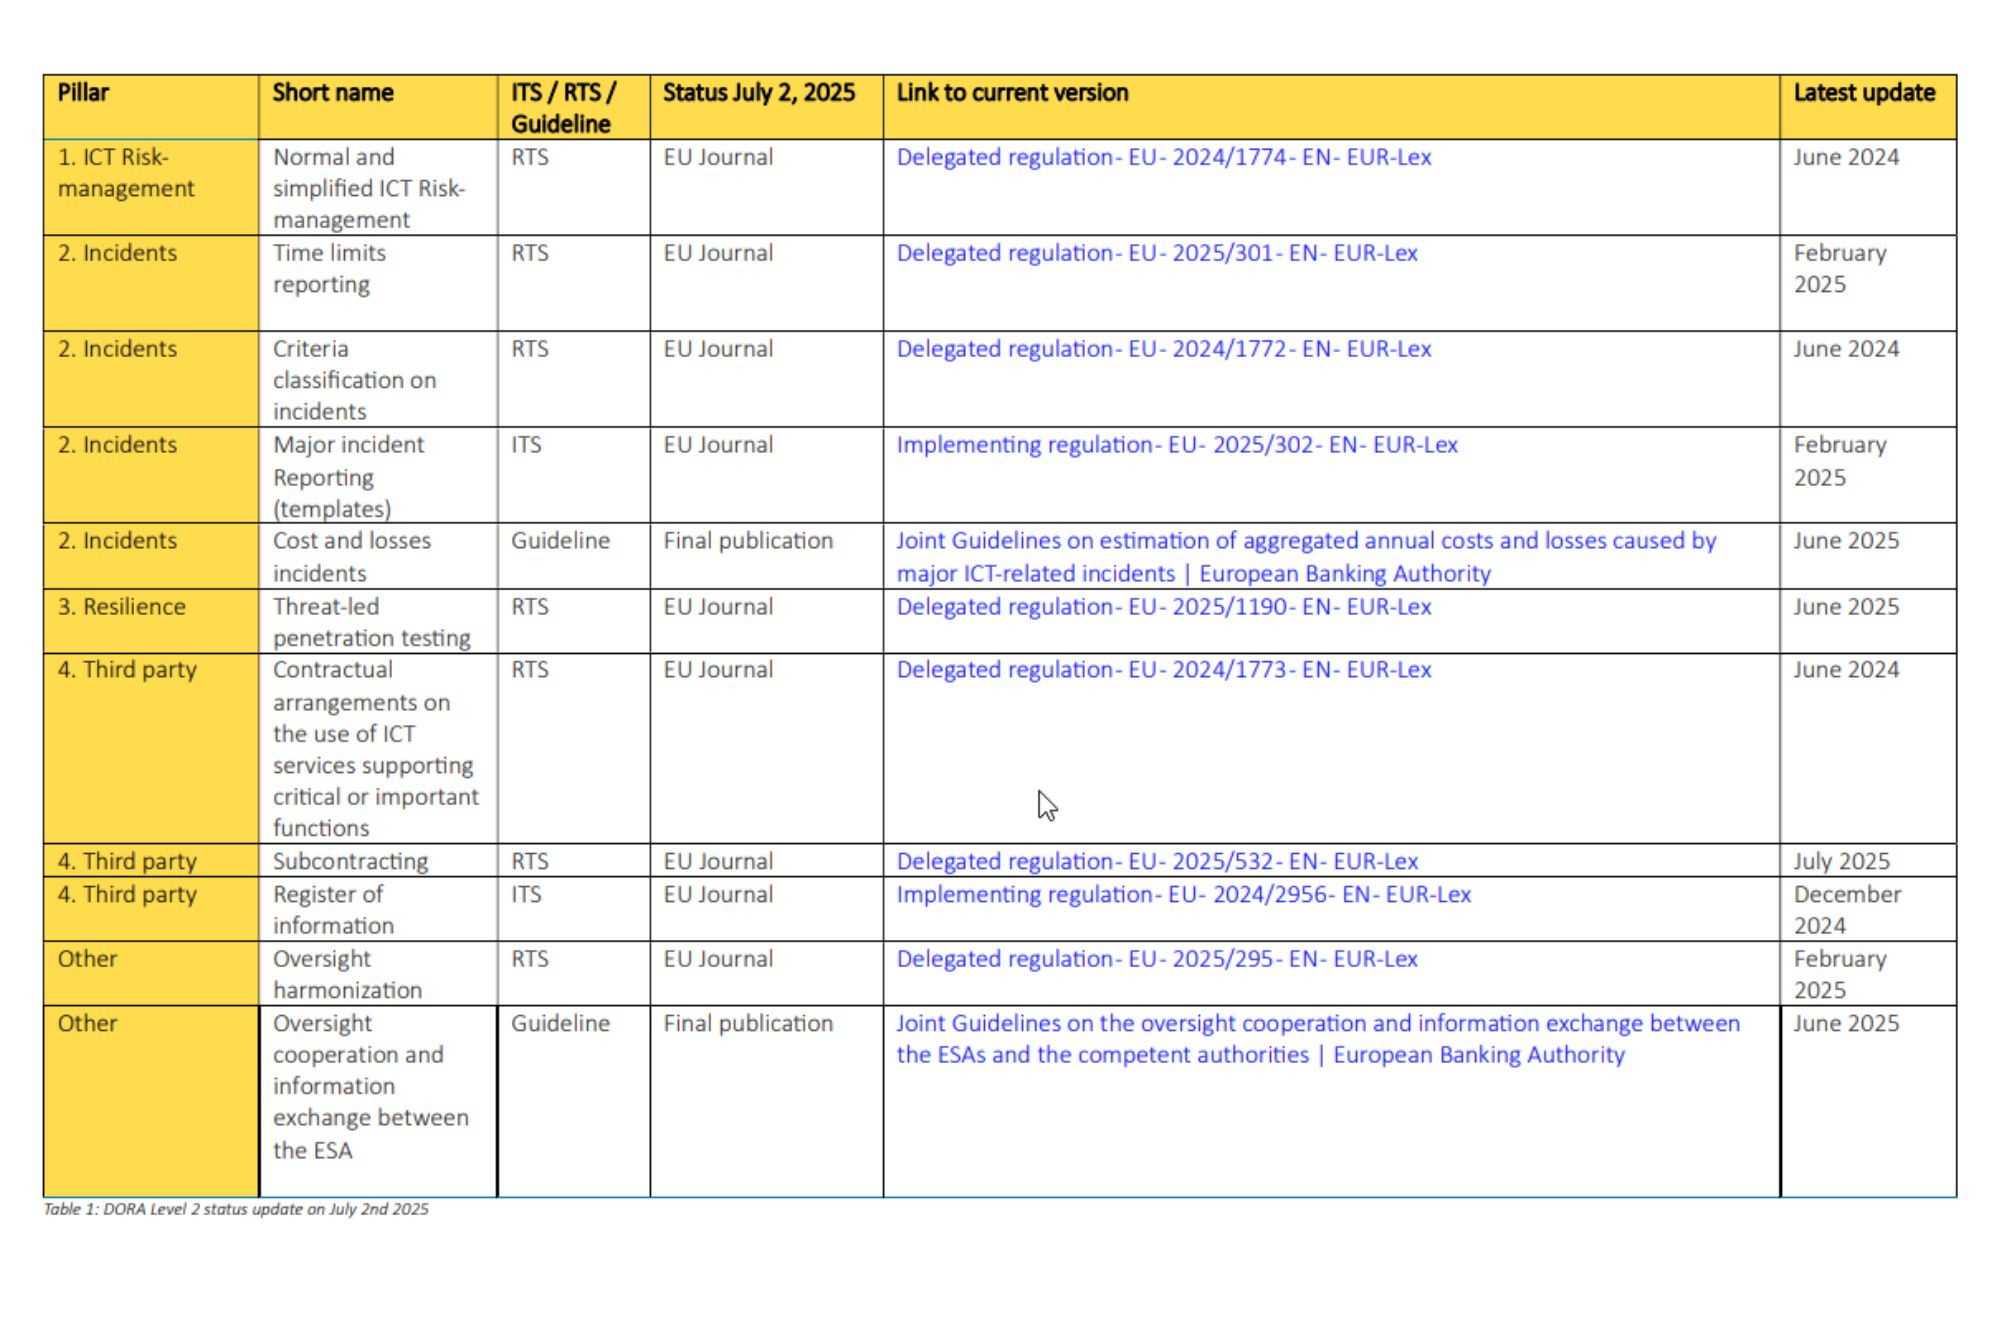The height and width of the screenshot is (1333, 2000).
Task: Open Delegated regulation EU 2024/1774 link
Action: (1163, 157)
